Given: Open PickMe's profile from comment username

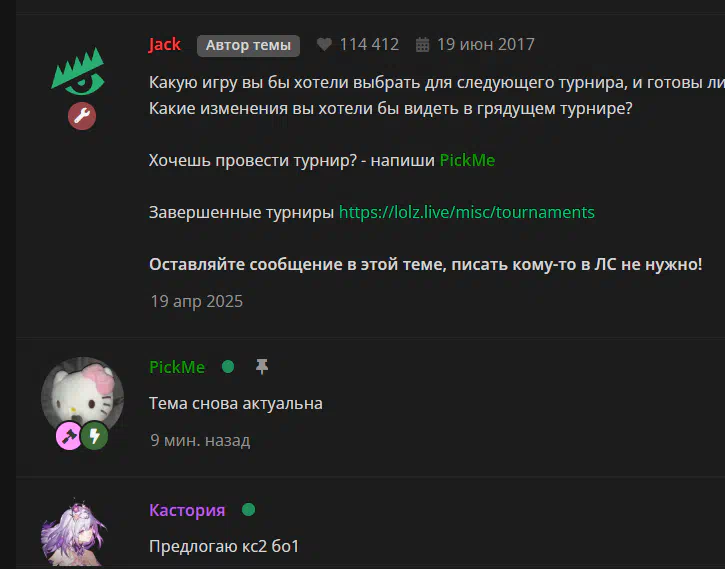Looking at the screenshot, I should point(177,367).
